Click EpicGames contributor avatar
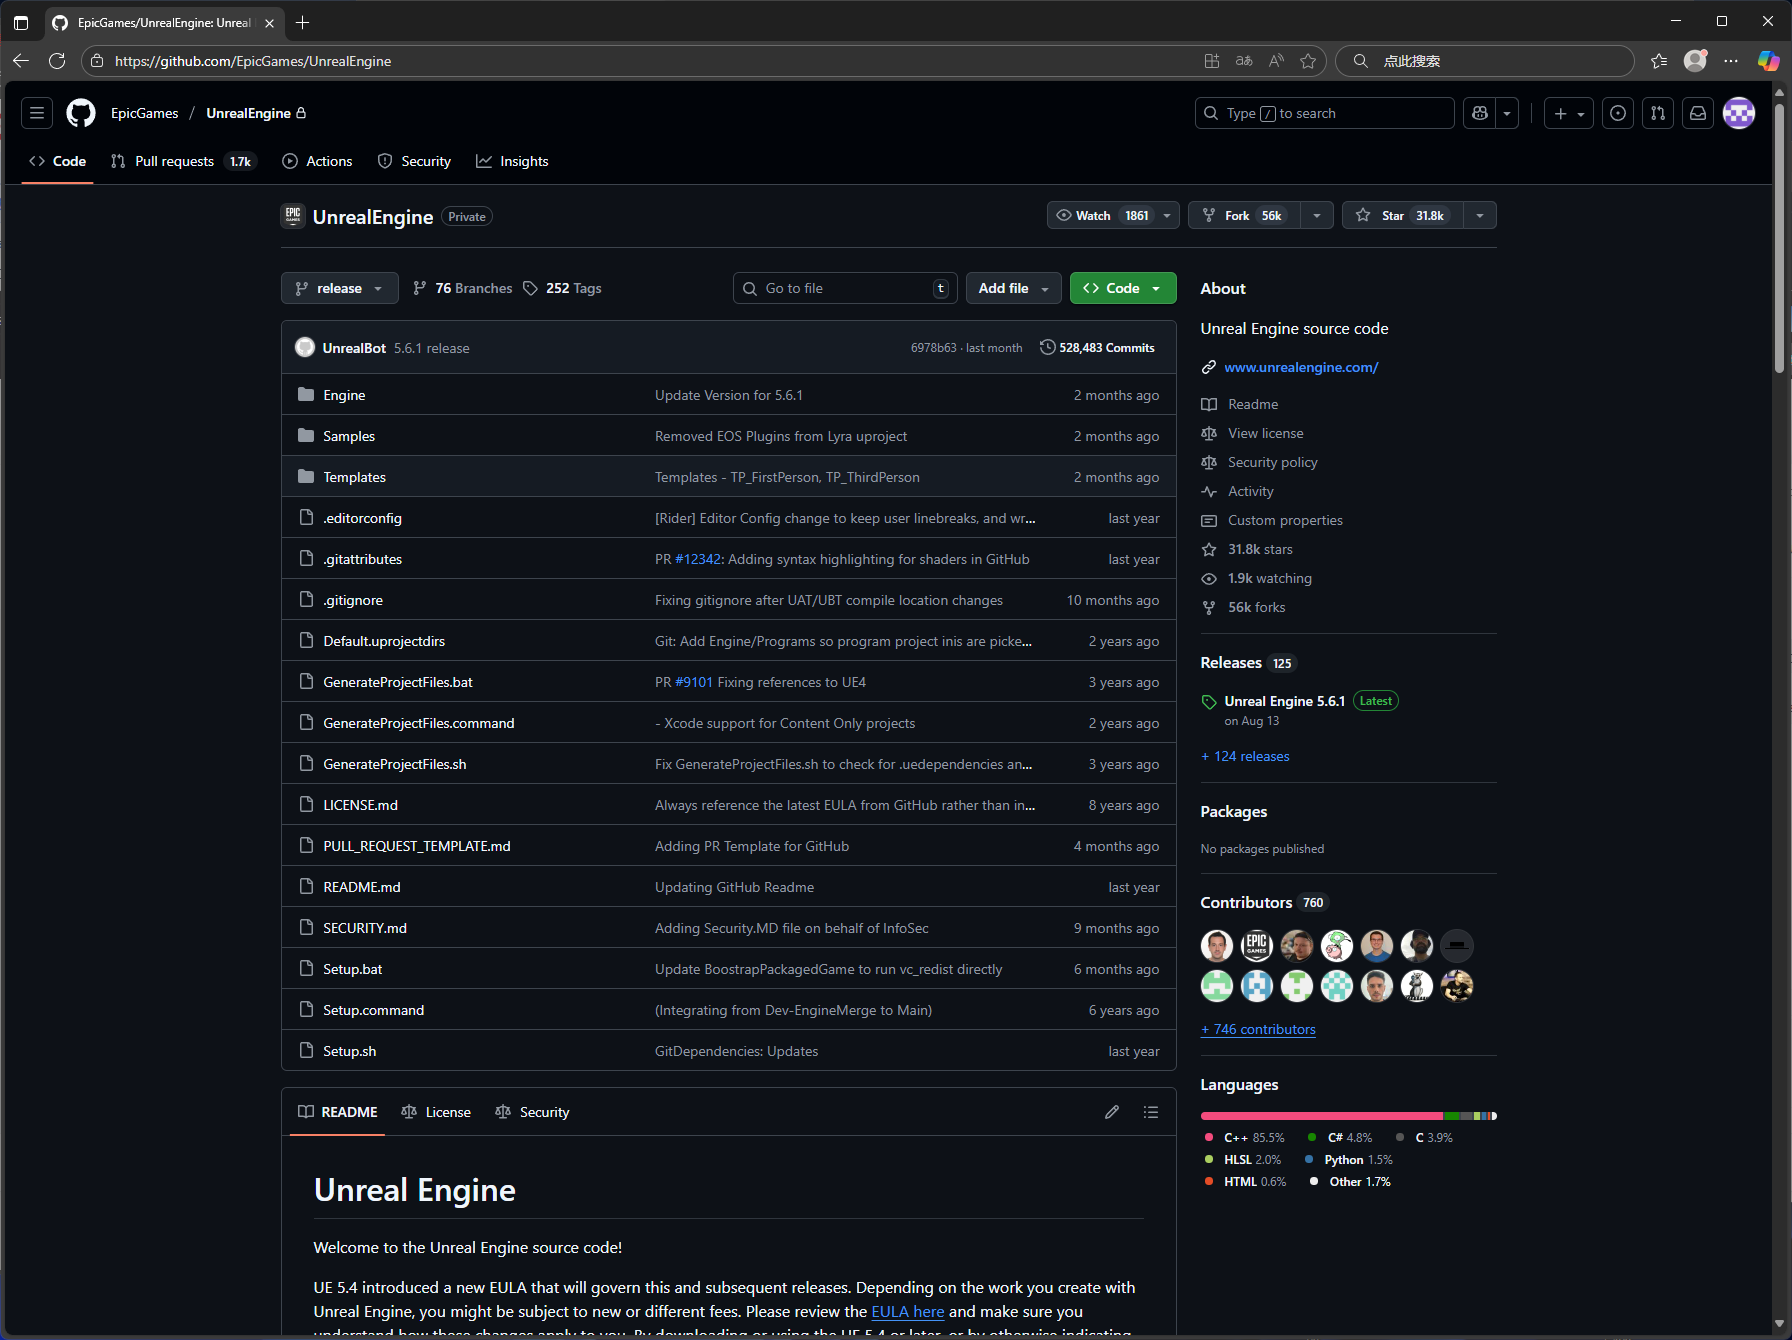This screenshot has width=1792, height=1340. 1257,945
